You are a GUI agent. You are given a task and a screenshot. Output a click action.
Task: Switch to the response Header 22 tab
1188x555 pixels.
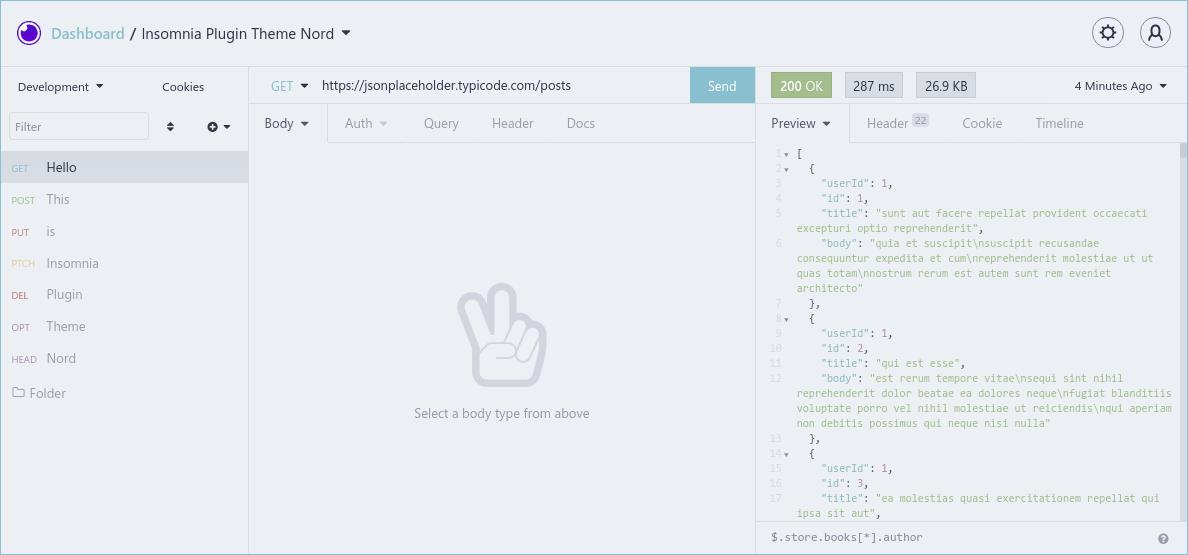(x=897, y=123)
